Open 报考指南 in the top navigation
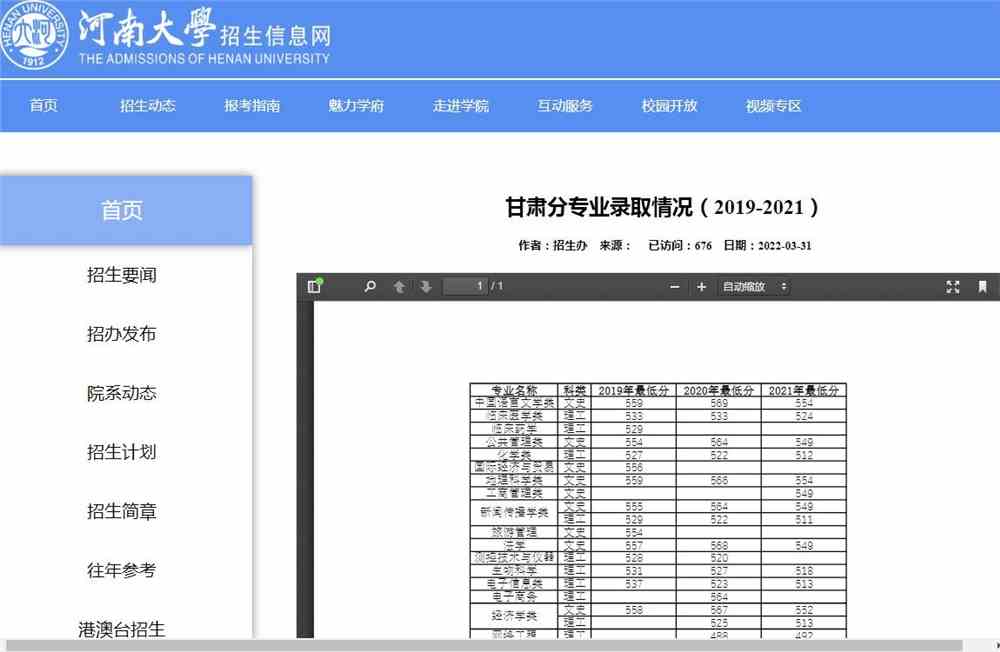The width and height of the screenshot is (1000, 652). [x=252, y=106]
